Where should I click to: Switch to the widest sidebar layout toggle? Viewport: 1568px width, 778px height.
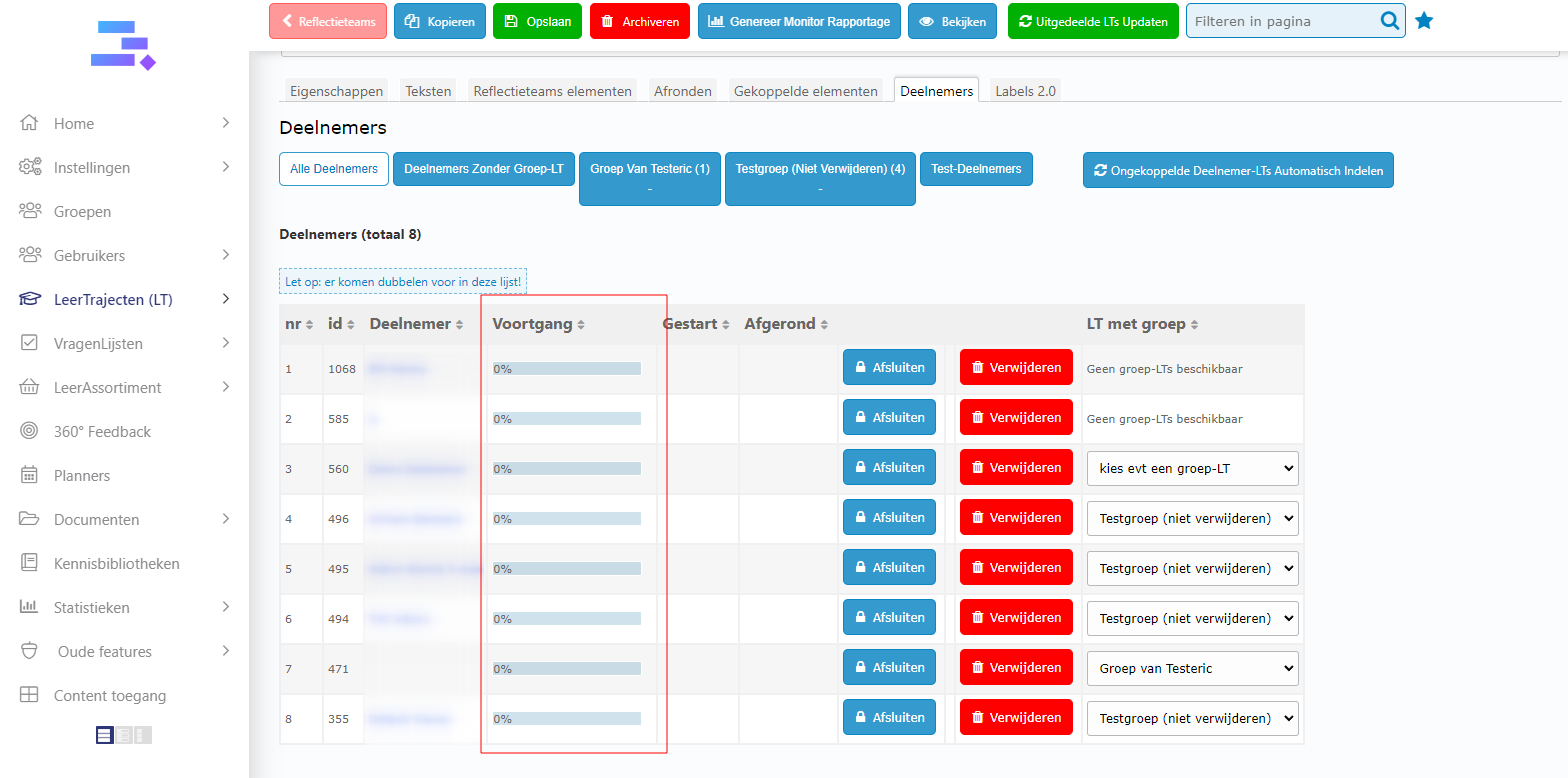[x=104, y=736]
